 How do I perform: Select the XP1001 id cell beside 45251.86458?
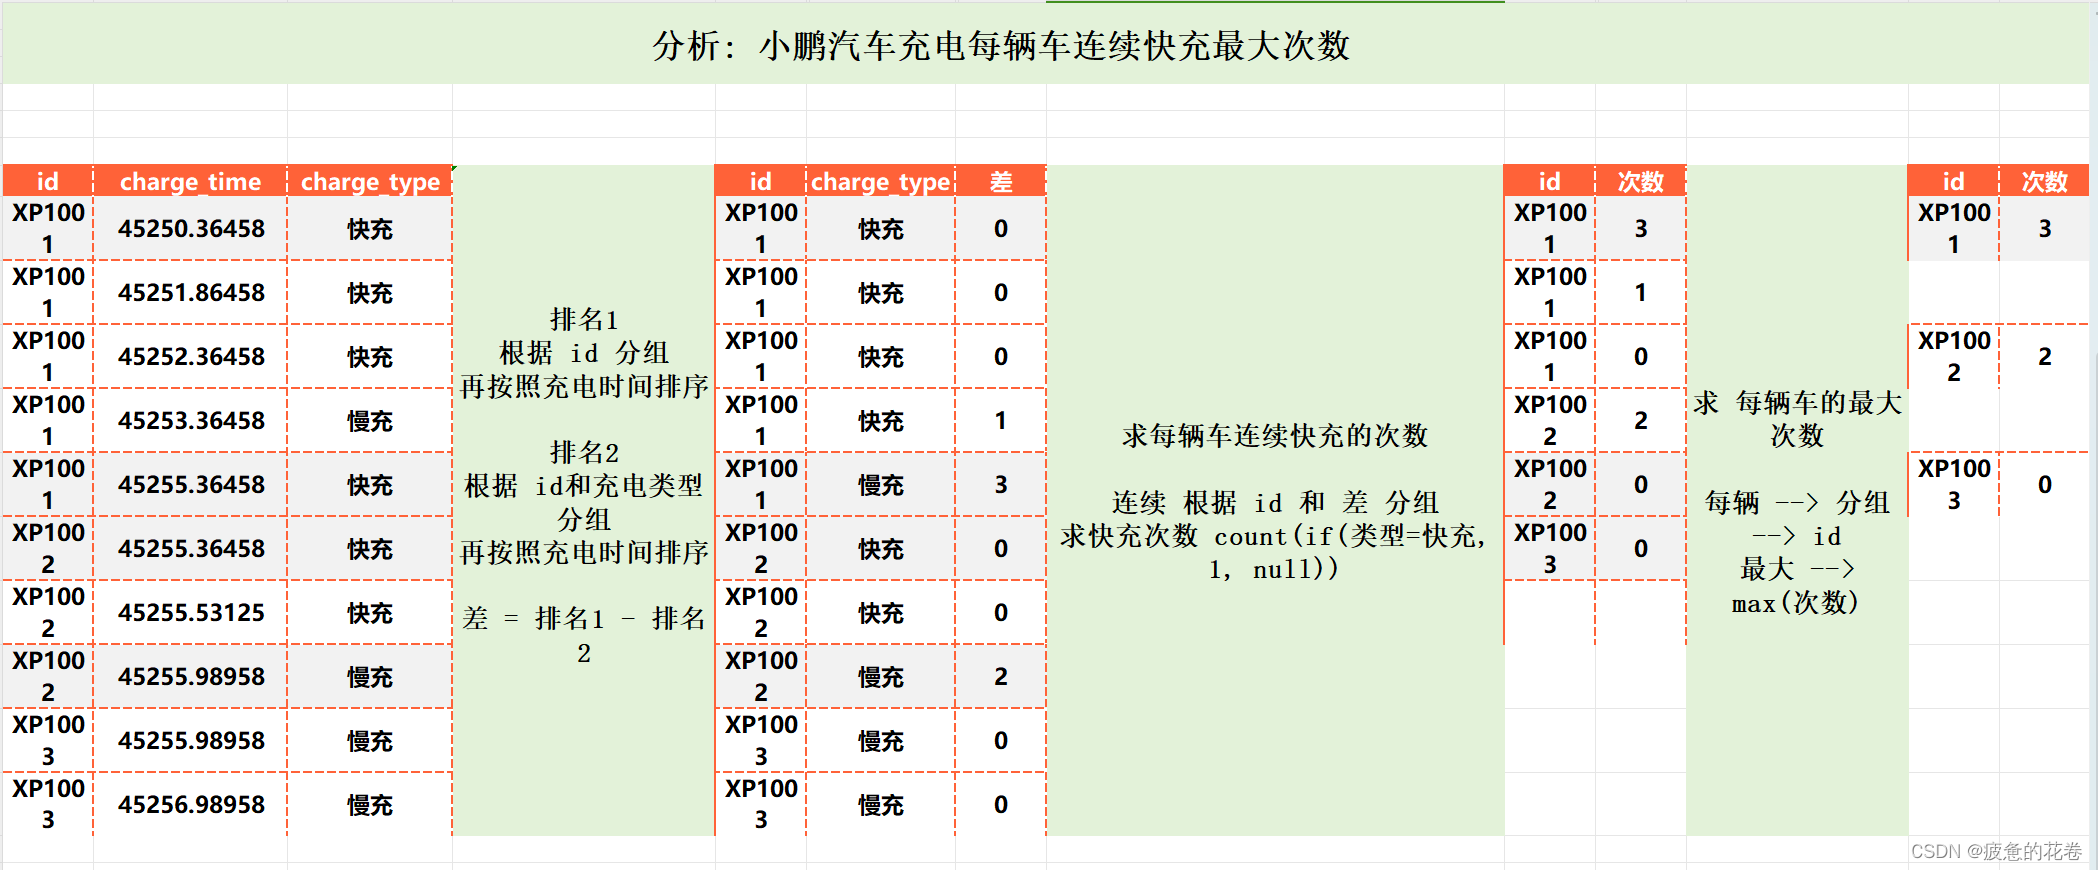click(48, 293)
